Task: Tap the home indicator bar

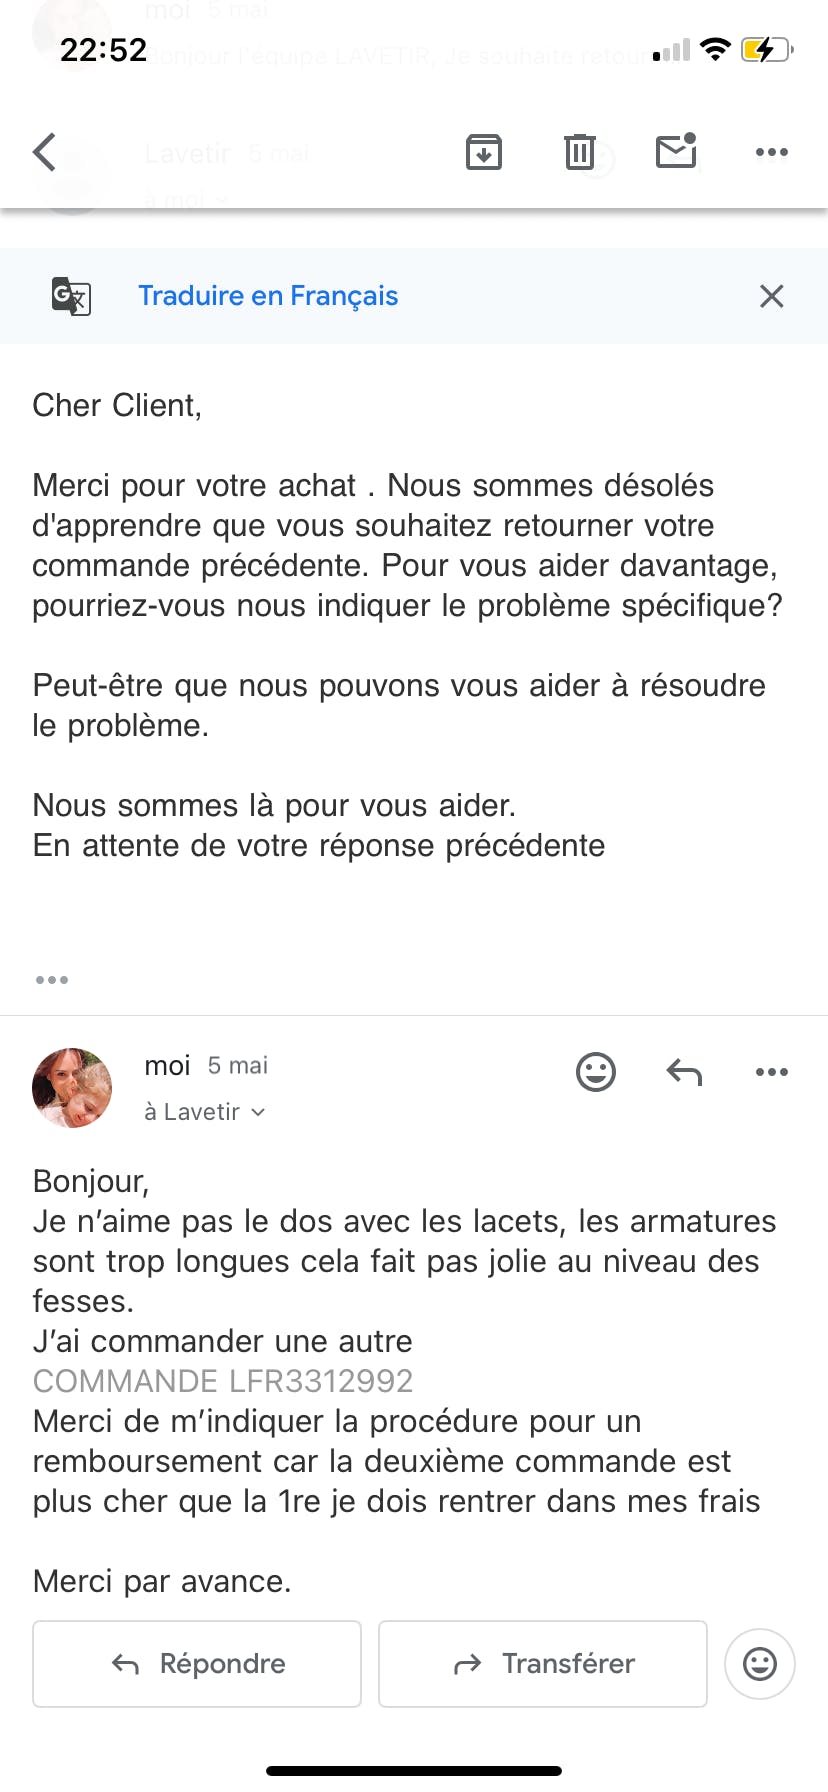Action: pos(414,1771)
